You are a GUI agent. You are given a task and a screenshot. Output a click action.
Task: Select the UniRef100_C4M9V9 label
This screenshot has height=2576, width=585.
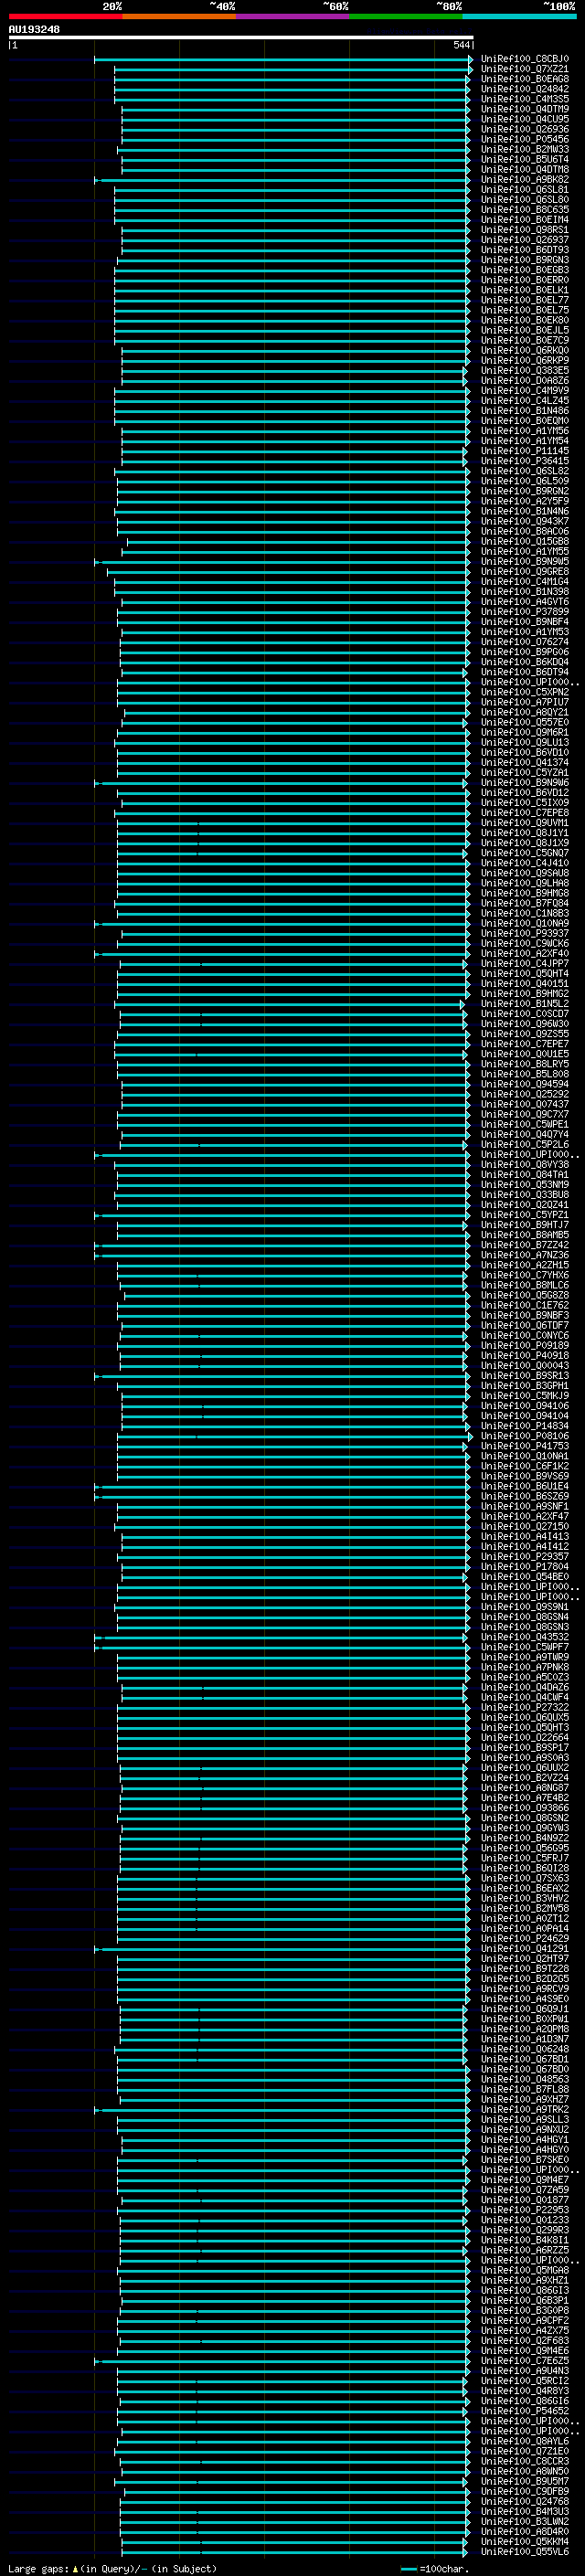[524, 391]
